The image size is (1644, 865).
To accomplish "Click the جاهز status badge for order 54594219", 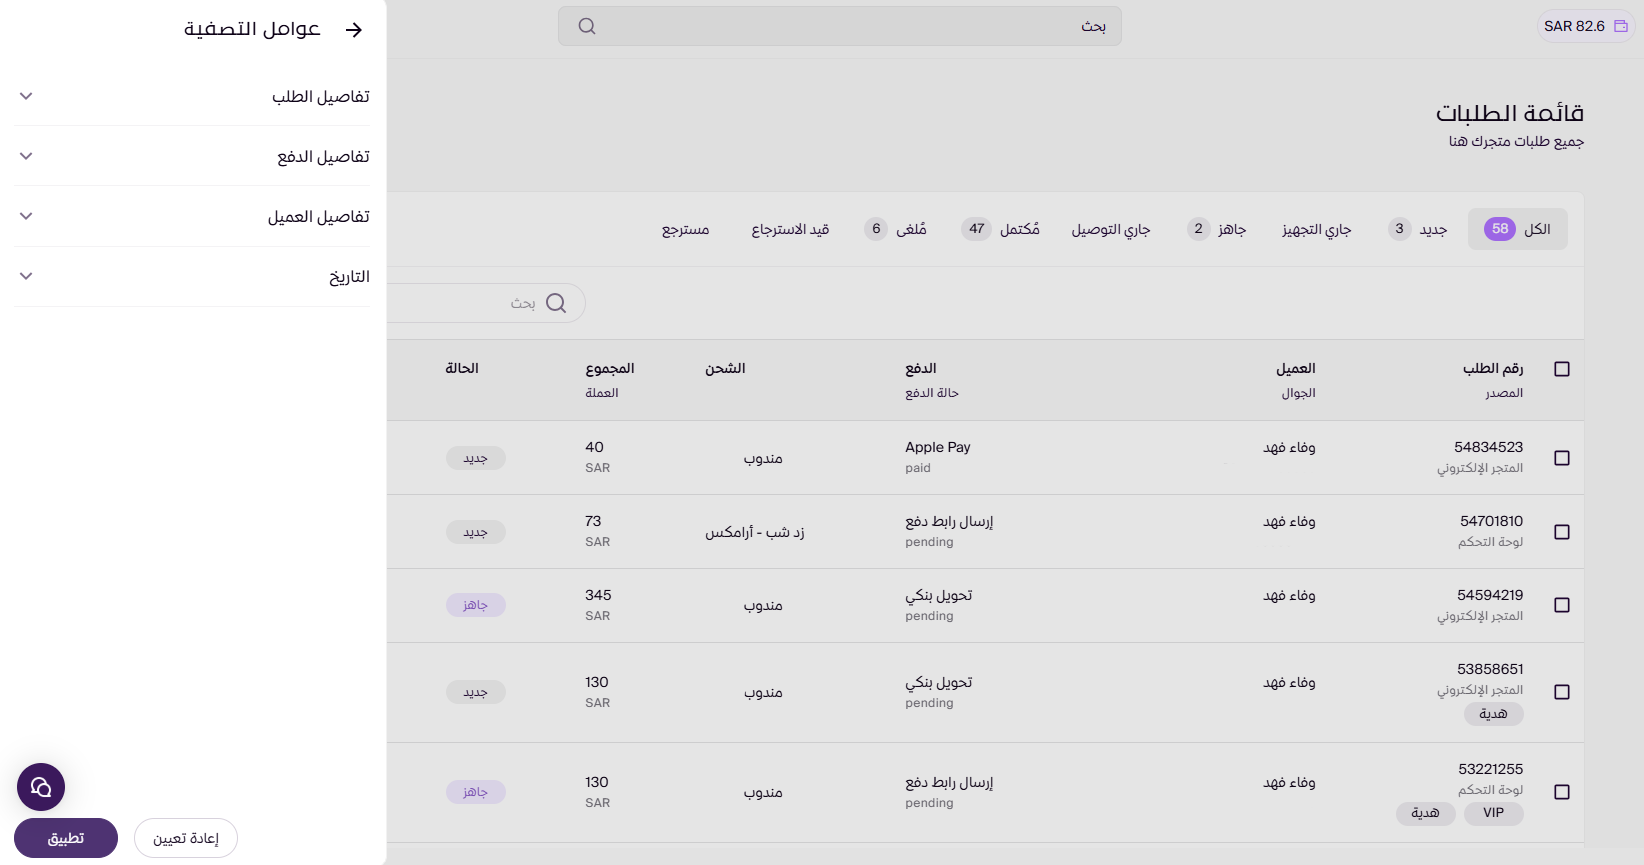I will (x=475, y=605).
